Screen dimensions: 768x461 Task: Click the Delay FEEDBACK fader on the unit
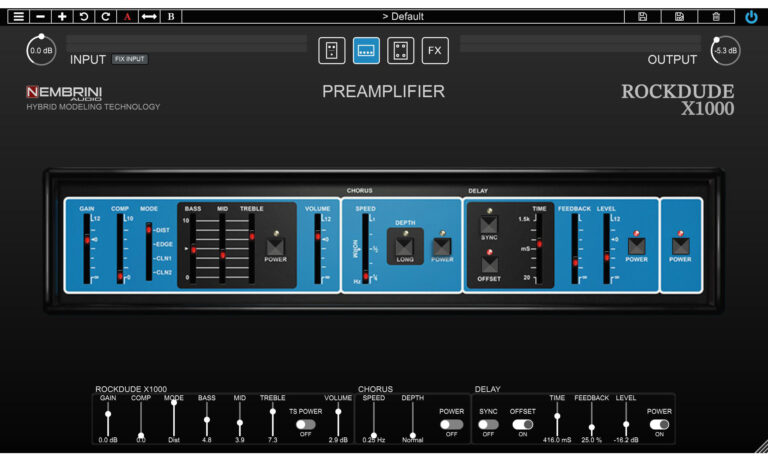[575, 249]
